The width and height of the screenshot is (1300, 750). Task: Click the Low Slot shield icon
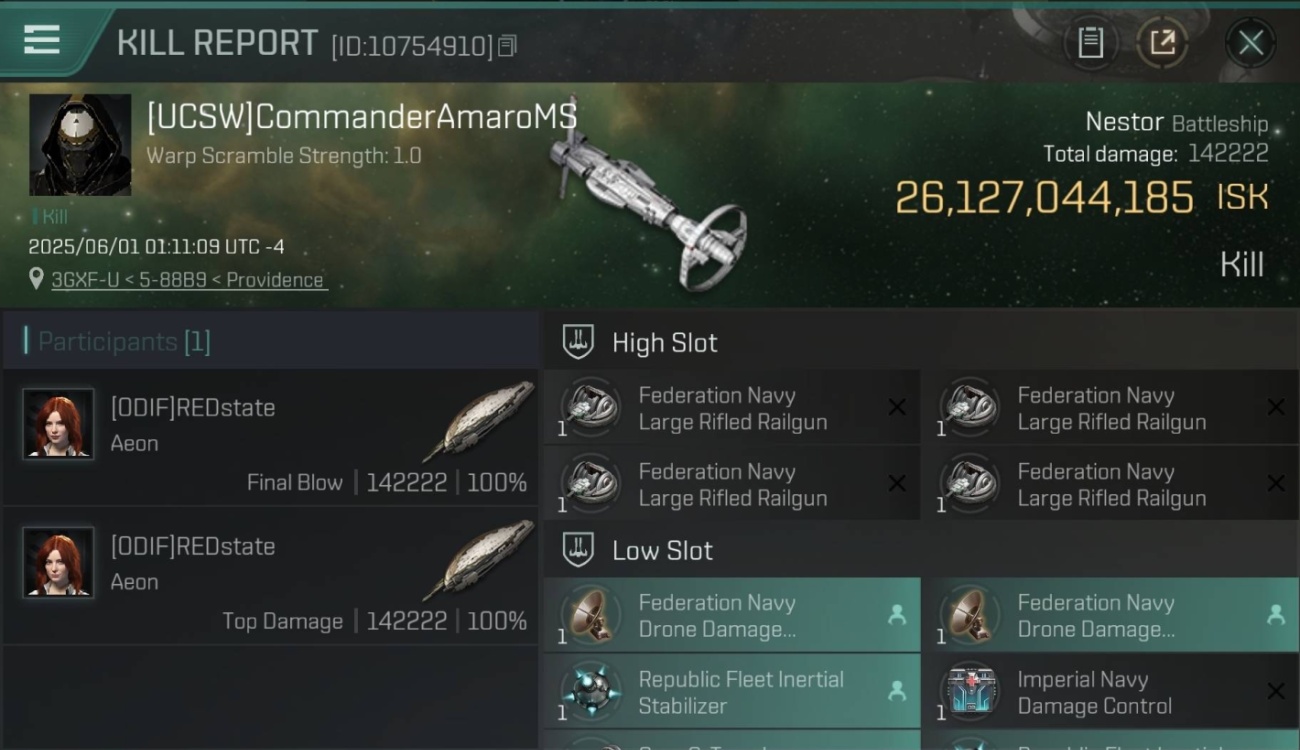coord(578,550)
